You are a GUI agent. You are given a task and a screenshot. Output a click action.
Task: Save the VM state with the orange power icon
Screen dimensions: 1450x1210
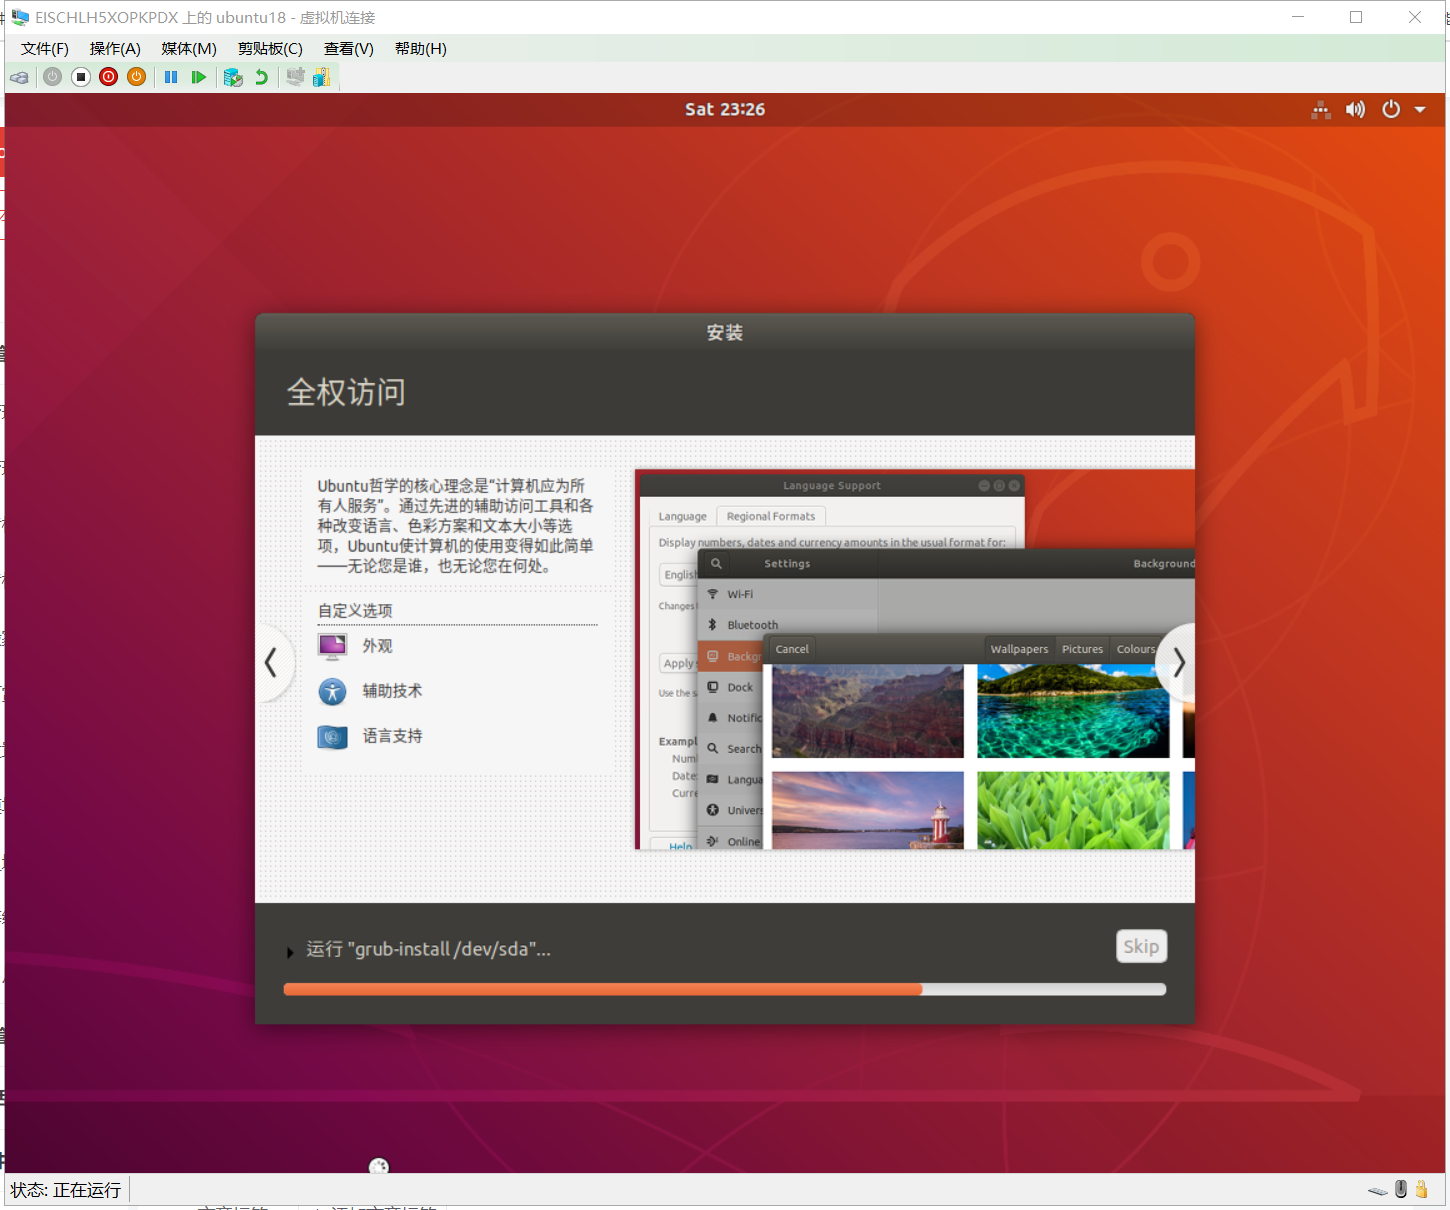pos(137,77)
